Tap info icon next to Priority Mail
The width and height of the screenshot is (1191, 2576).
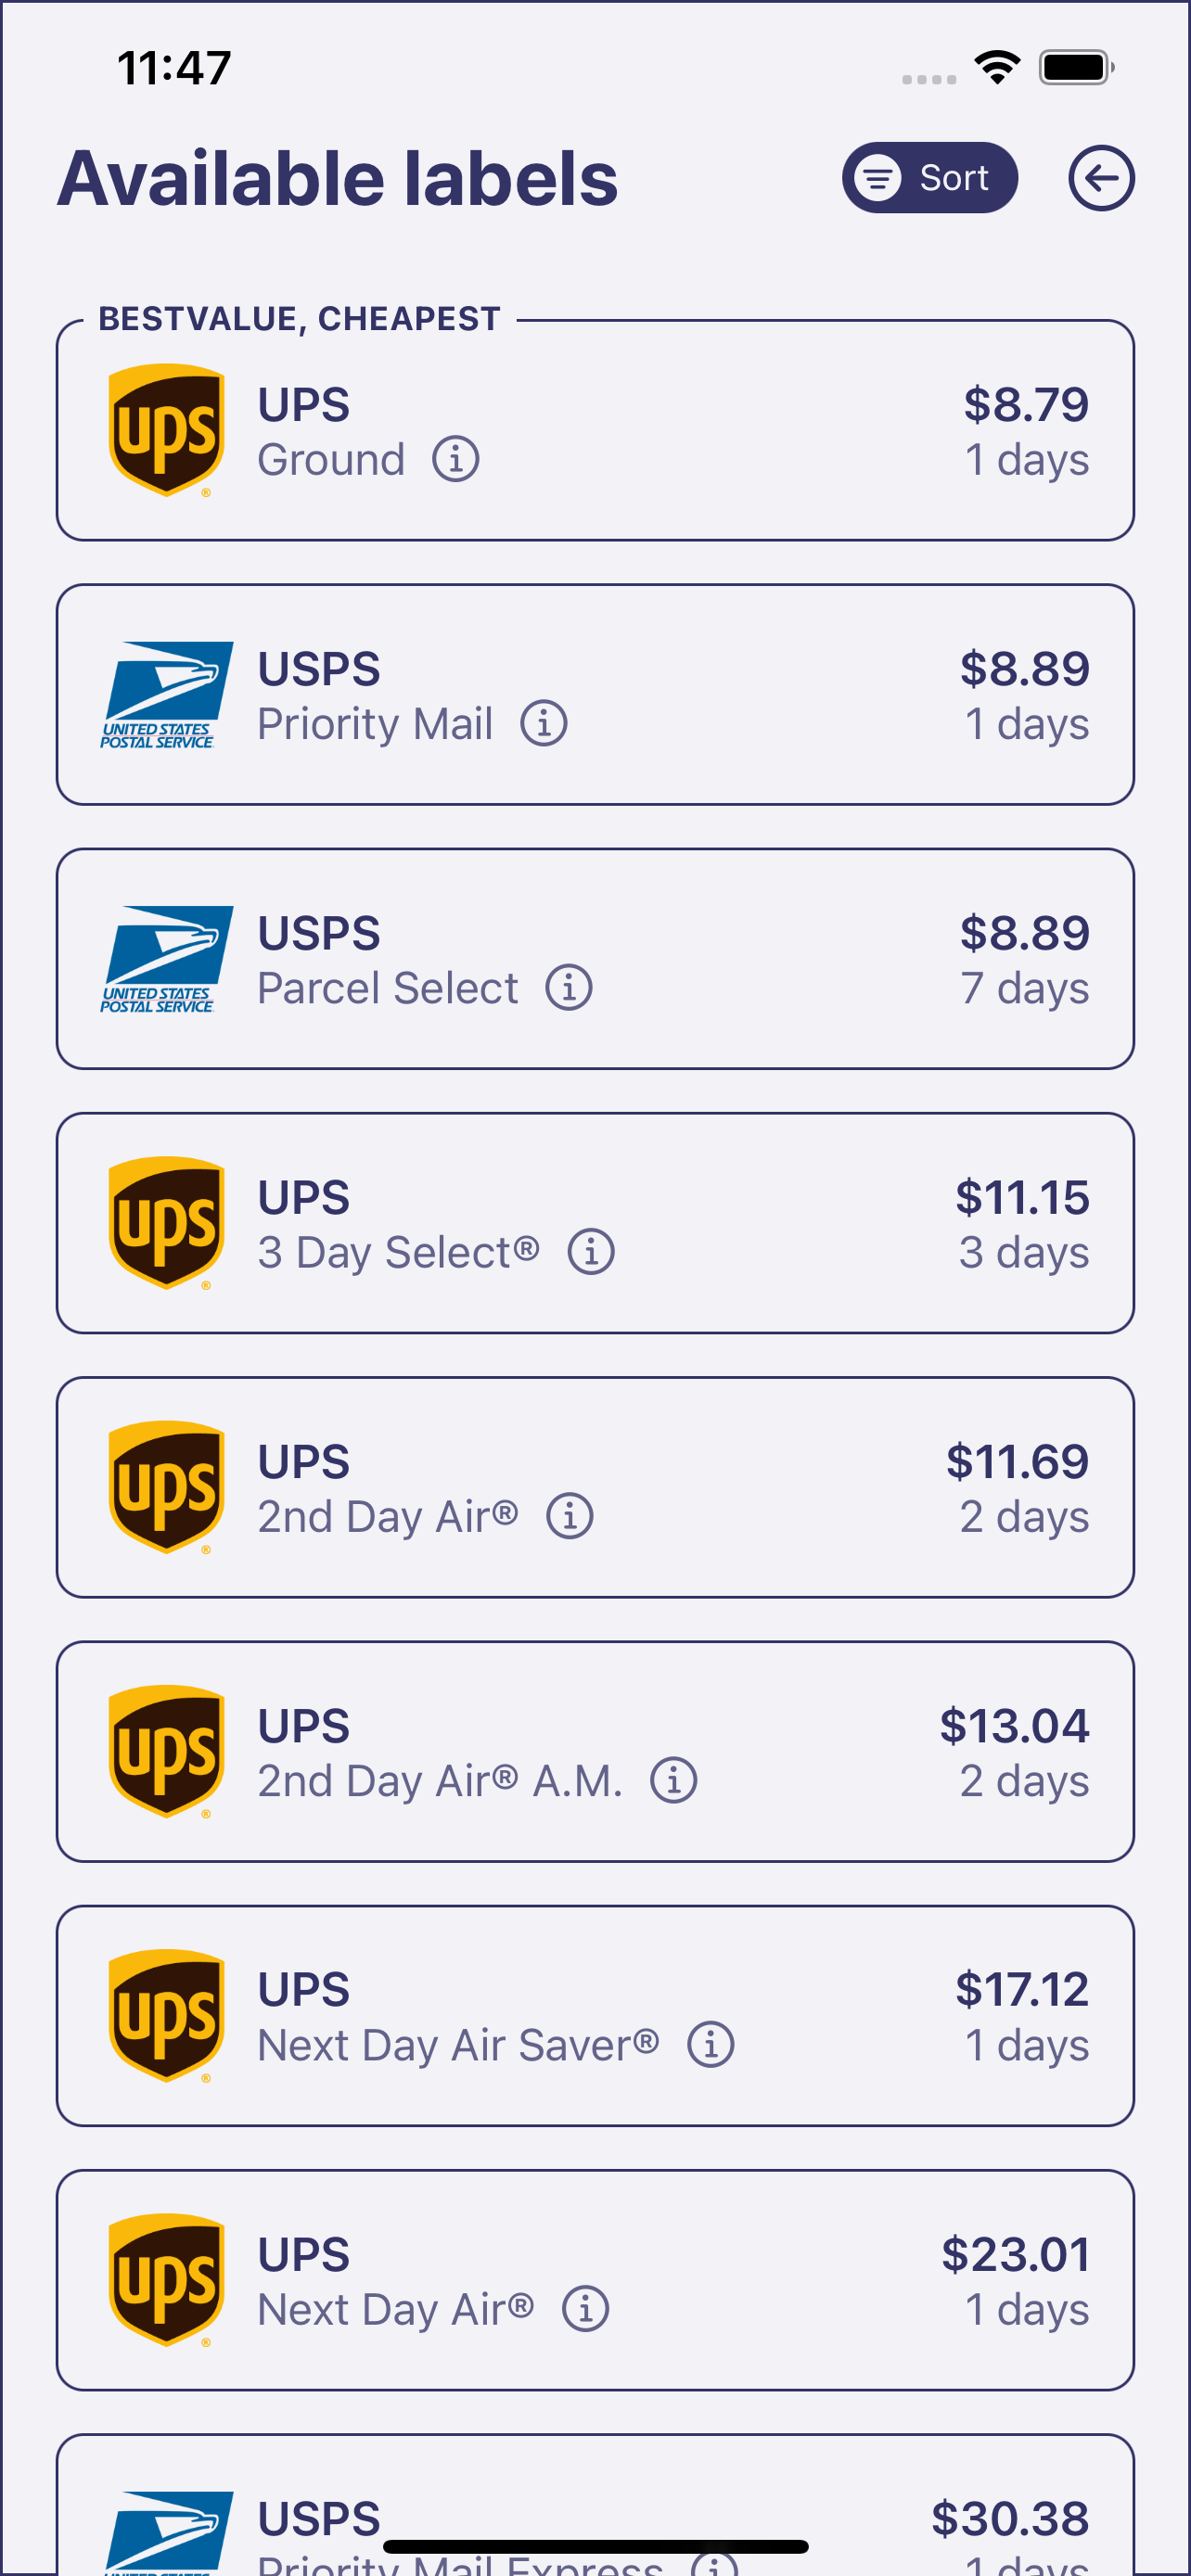543,724
